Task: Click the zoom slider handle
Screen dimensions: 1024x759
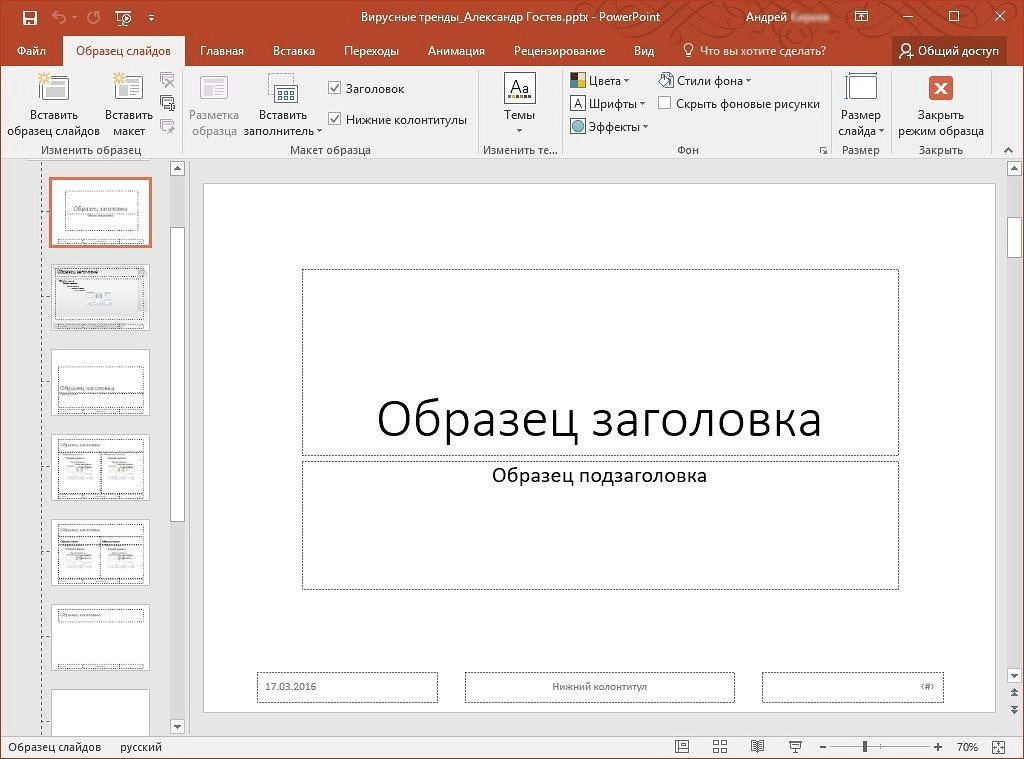Action: click(864, 747)
